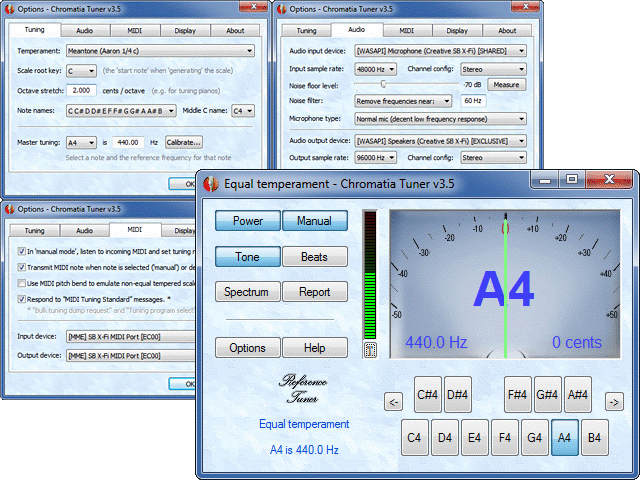The height and width of the screenshot is (480, 640).
Task: Open the Noise filter dropdown
Action: pyautogui.click(x=403, y=101)
